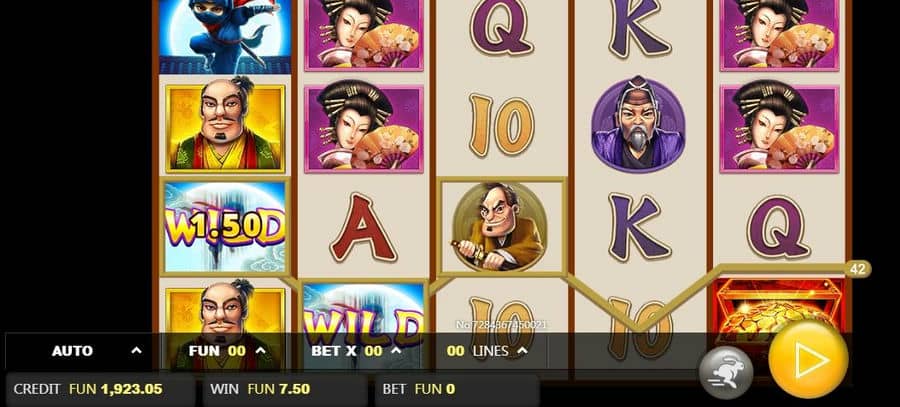Click the treasure chest symbol
Screen dimensions: 900x407
click(778, 310)
